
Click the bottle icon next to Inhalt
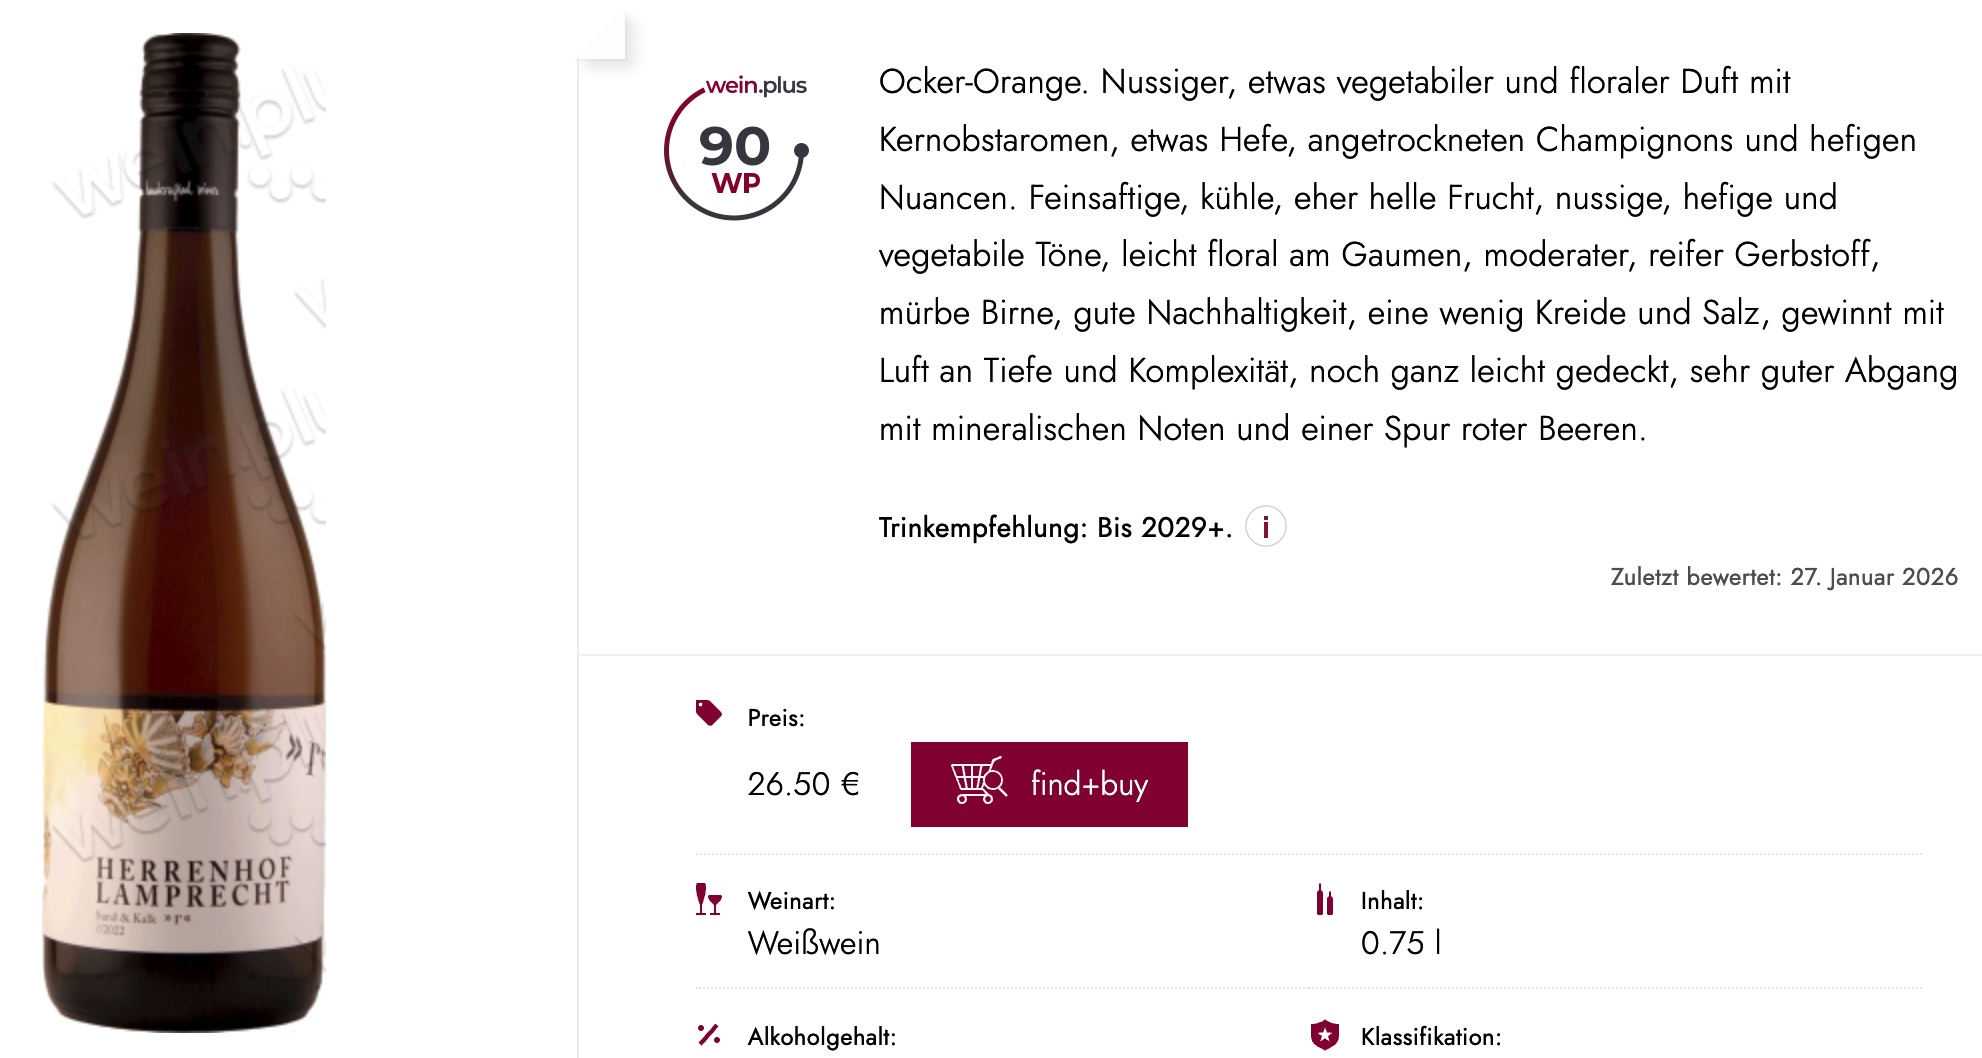tap(1324, 900)
